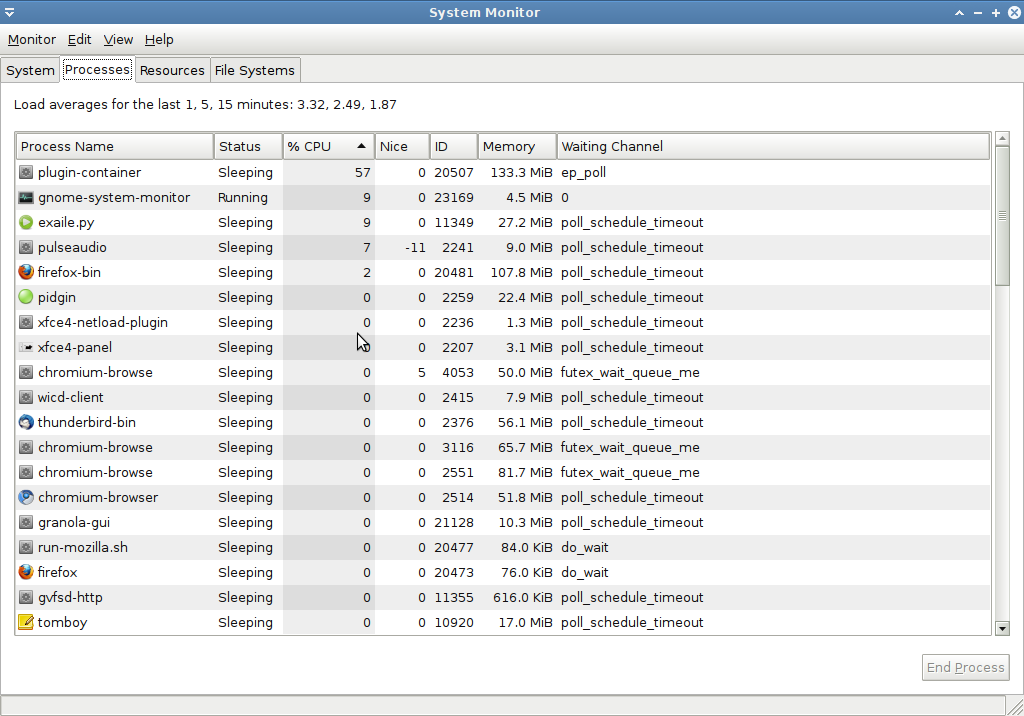Open the Edit menu

tap(80, 40)
